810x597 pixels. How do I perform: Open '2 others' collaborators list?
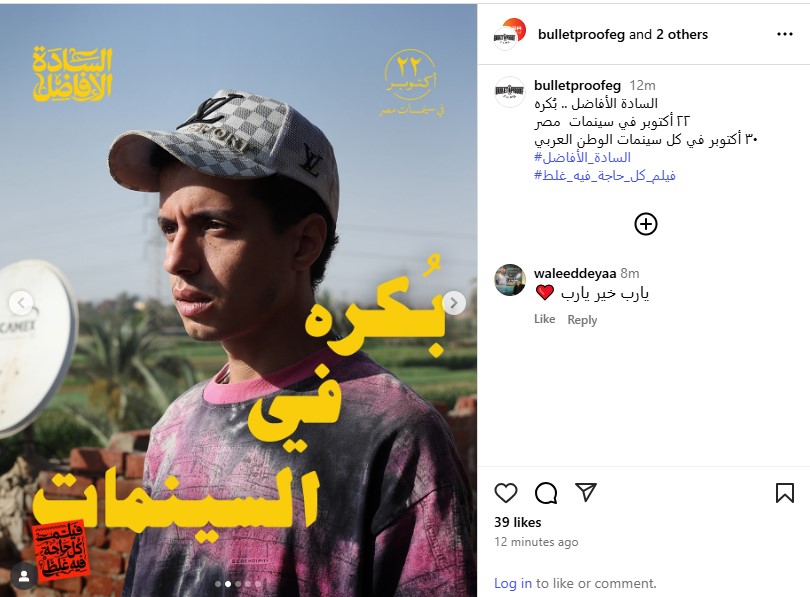click(682, 34)
